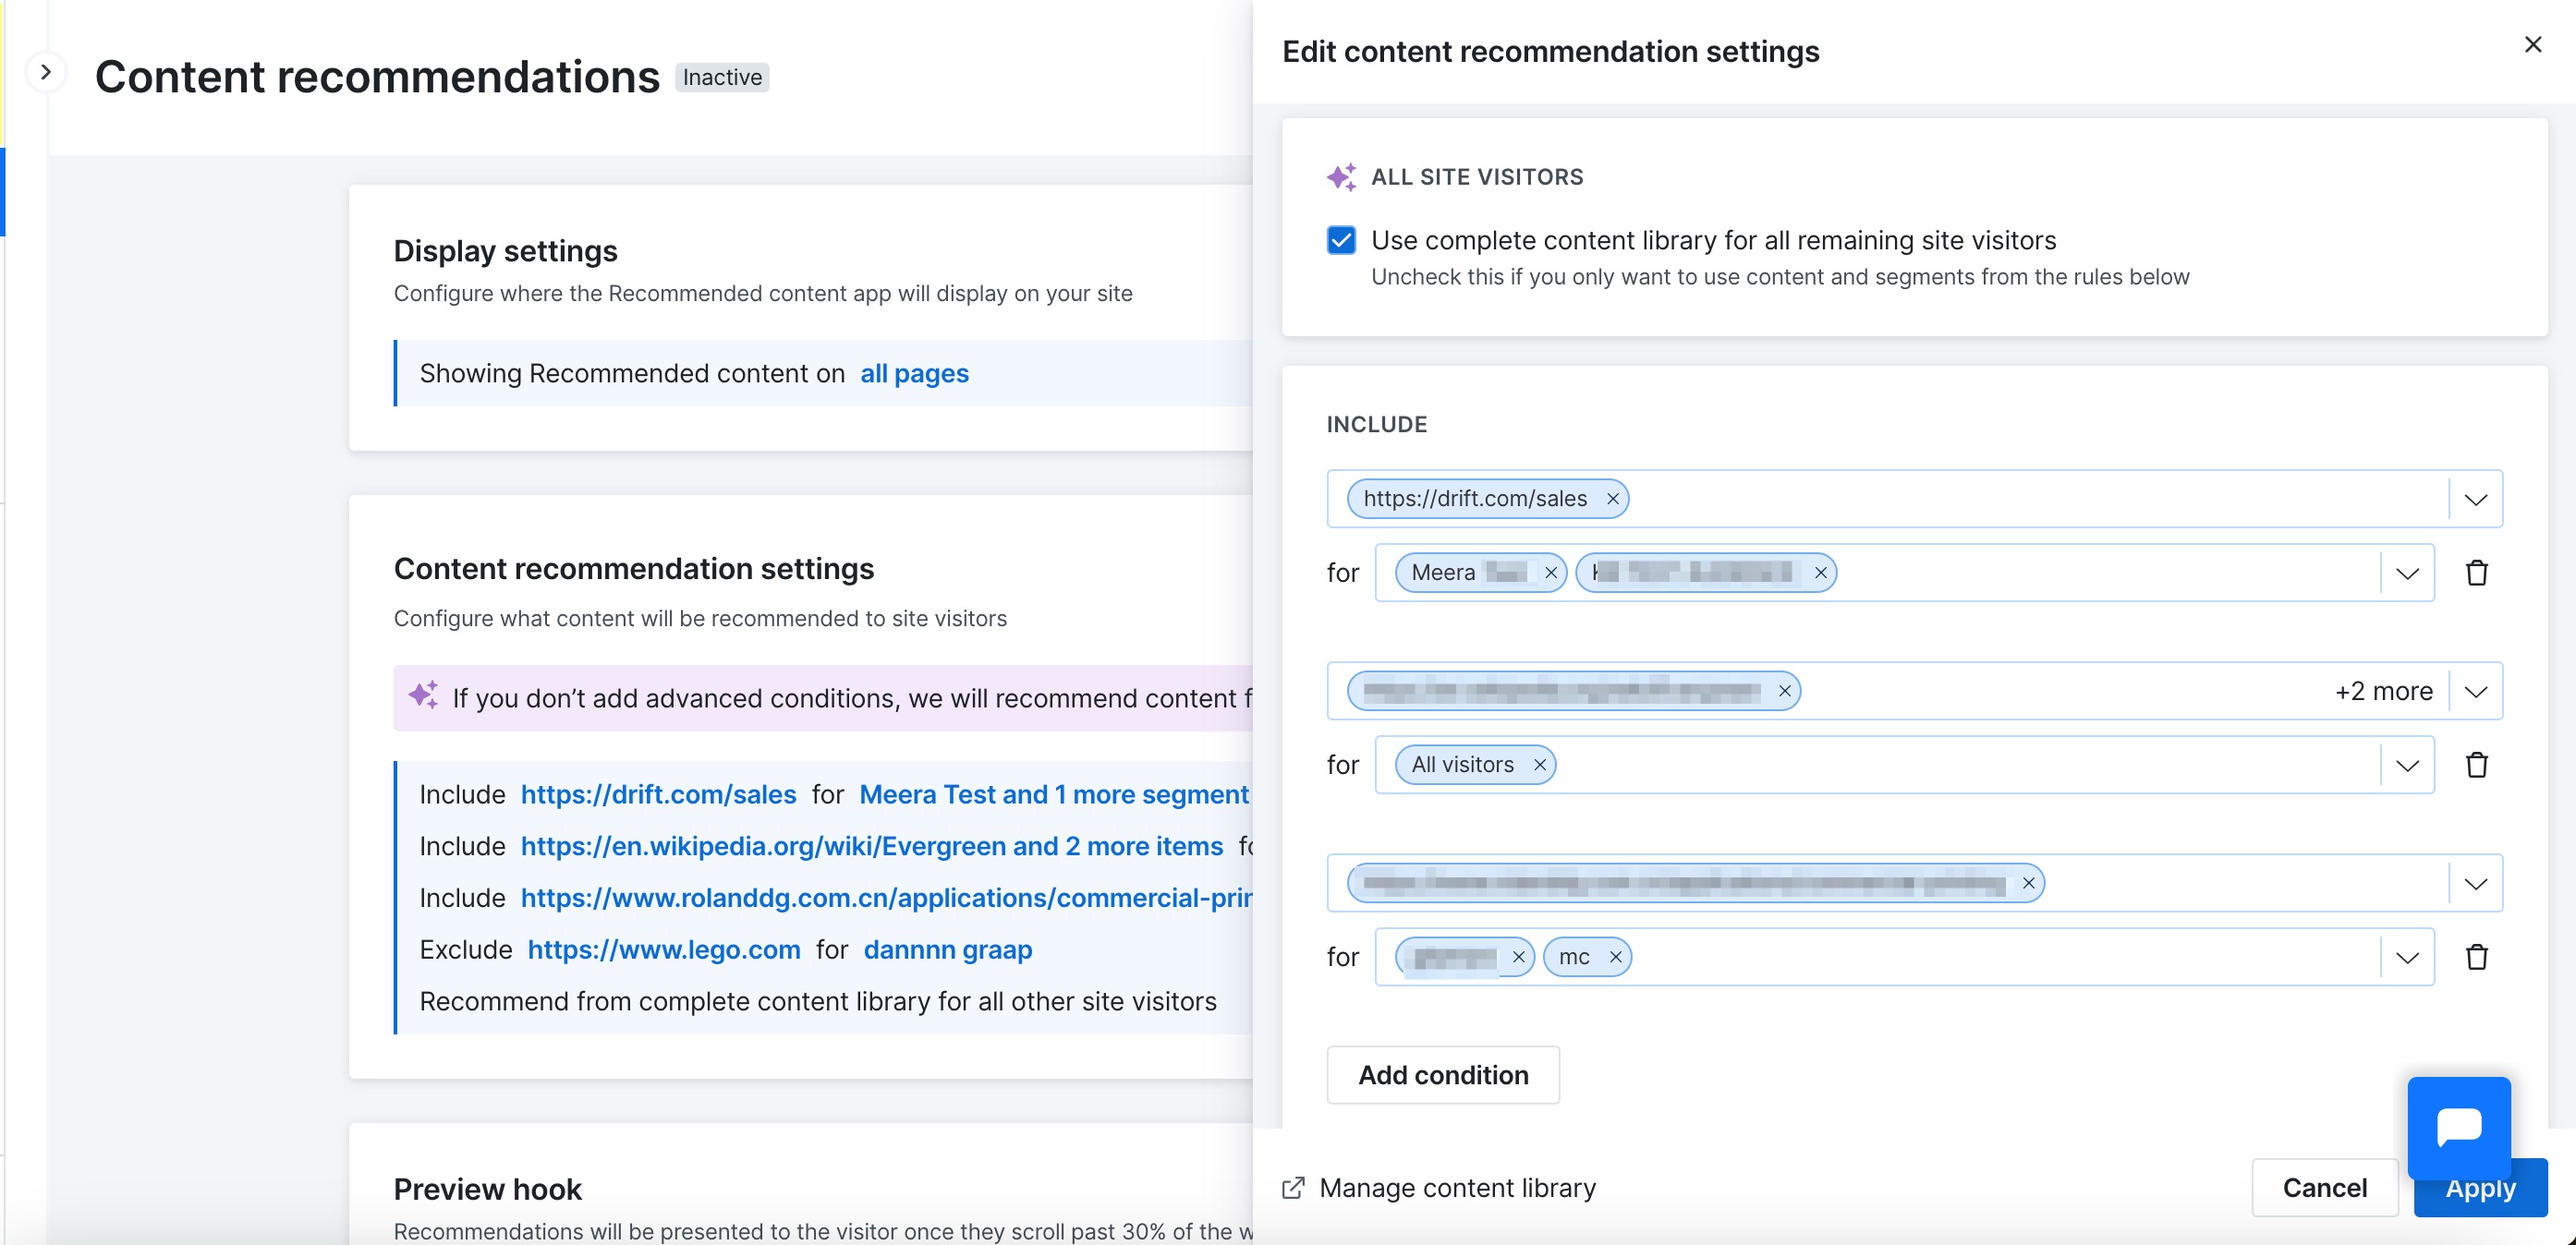Open the https://www.lego.com exclude link
Screen dimensions: 2576x1245
pyautogui.click(x=664, y=949)
